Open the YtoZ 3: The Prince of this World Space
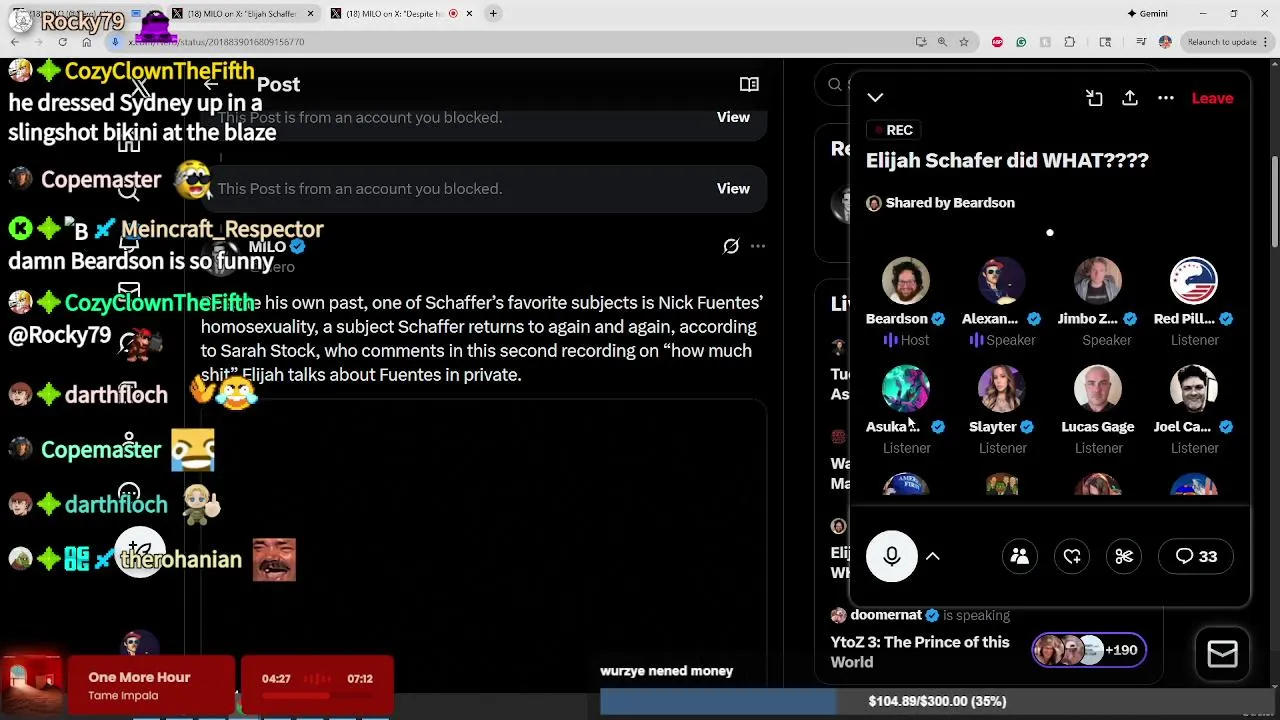This screenshot has width=1280, height=720. 920,652
